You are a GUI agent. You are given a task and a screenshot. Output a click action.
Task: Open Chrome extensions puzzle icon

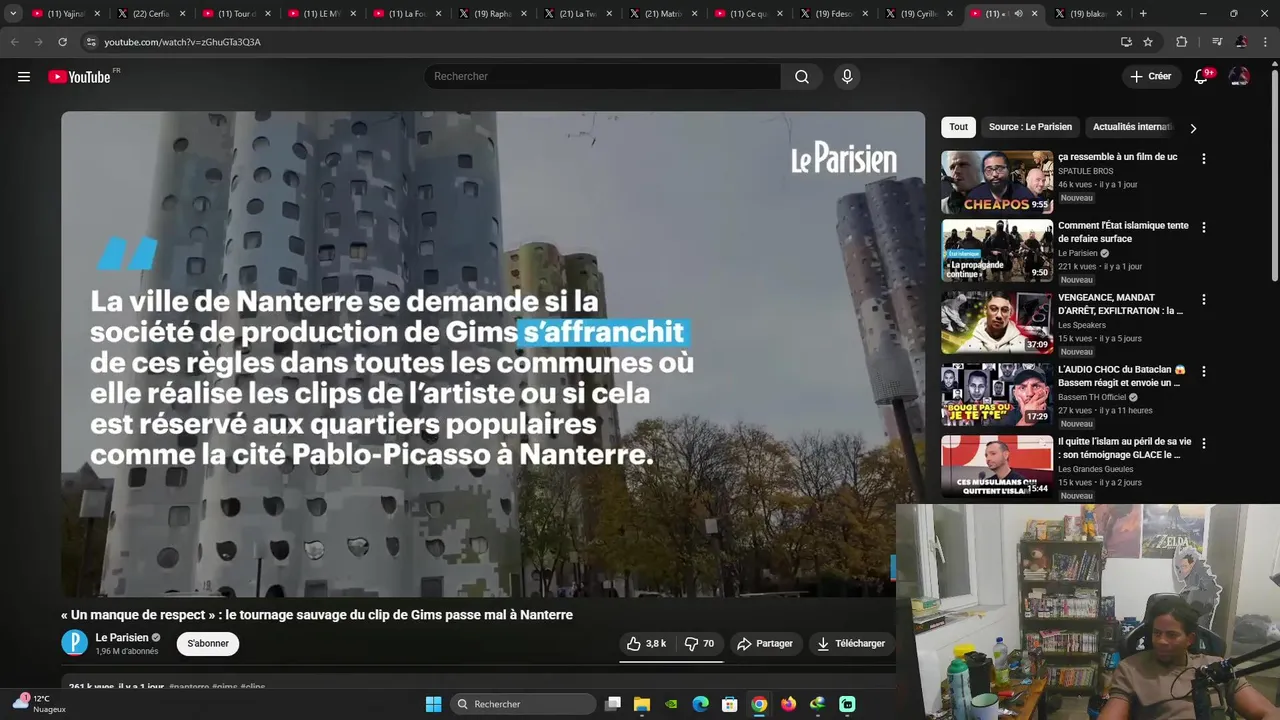[1181, 42]
